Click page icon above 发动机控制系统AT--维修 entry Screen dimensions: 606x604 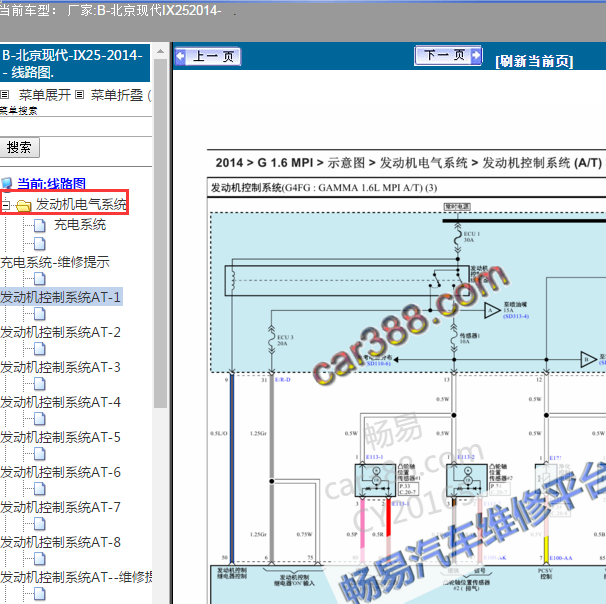40,559
